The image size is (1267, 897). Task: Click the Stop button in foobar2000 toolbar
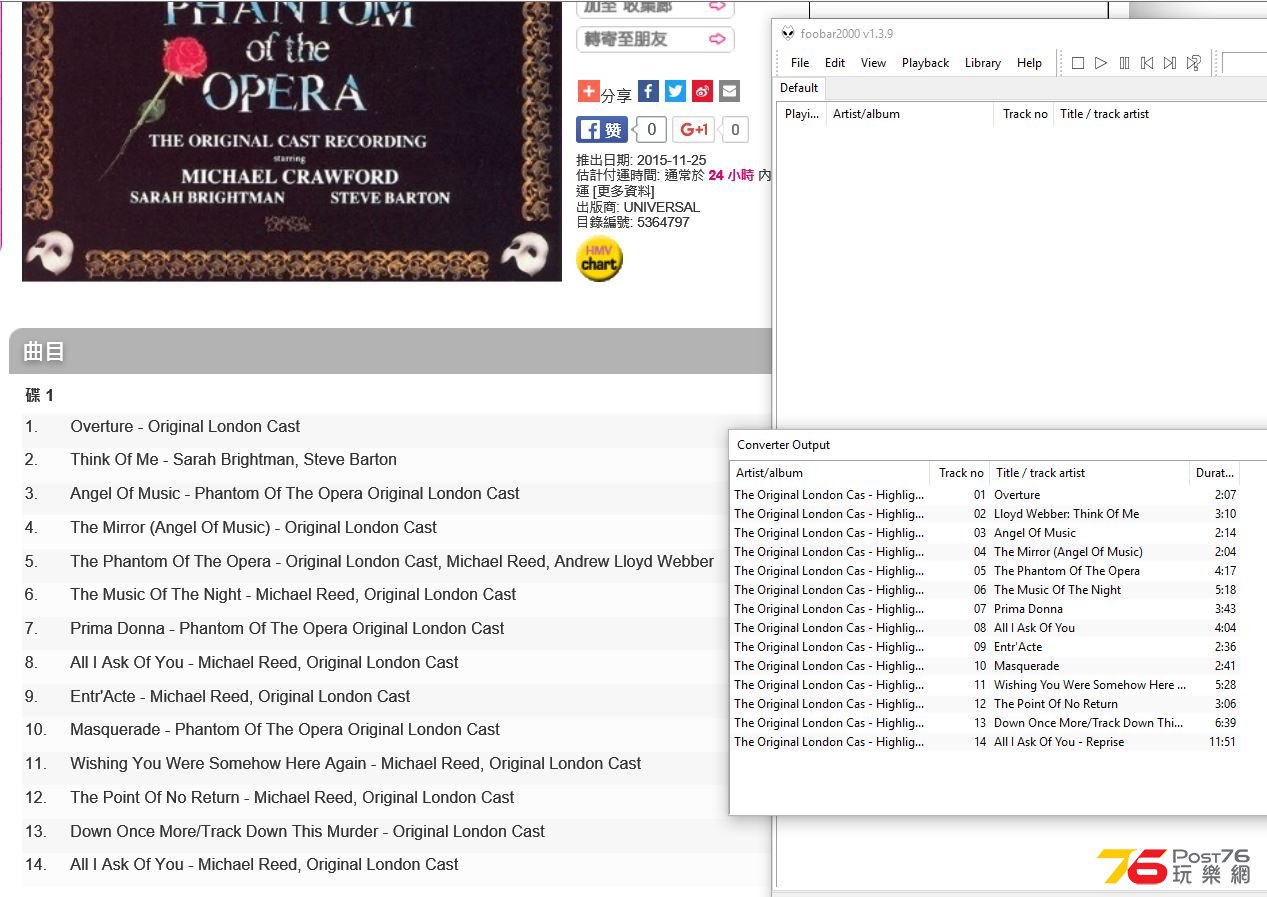coord(1078,63)
